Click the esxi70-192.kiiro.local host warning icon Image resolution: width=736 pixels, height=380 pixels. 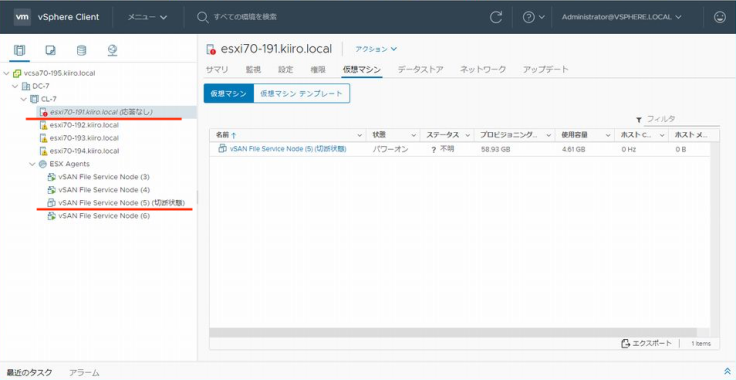(43, 125)
